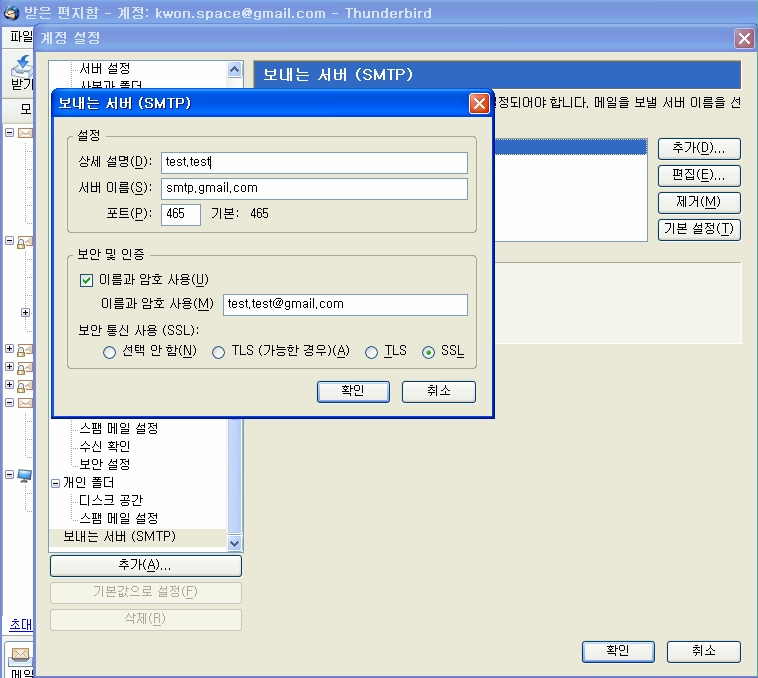Select the TLS radio button
Viewport: 758px width, 678px height.
click(371, 352)
